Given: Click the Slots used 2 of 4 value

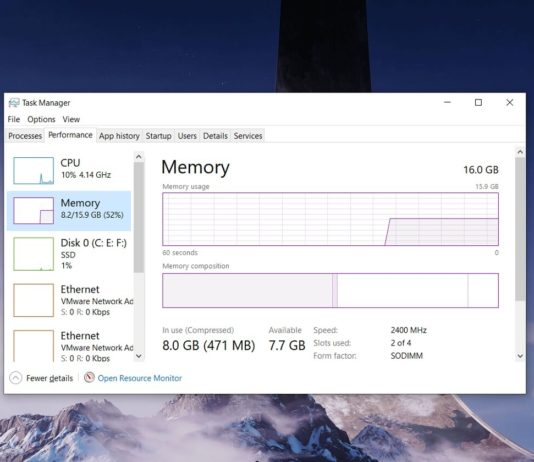Looking at the screenshot, I should 400,343.
